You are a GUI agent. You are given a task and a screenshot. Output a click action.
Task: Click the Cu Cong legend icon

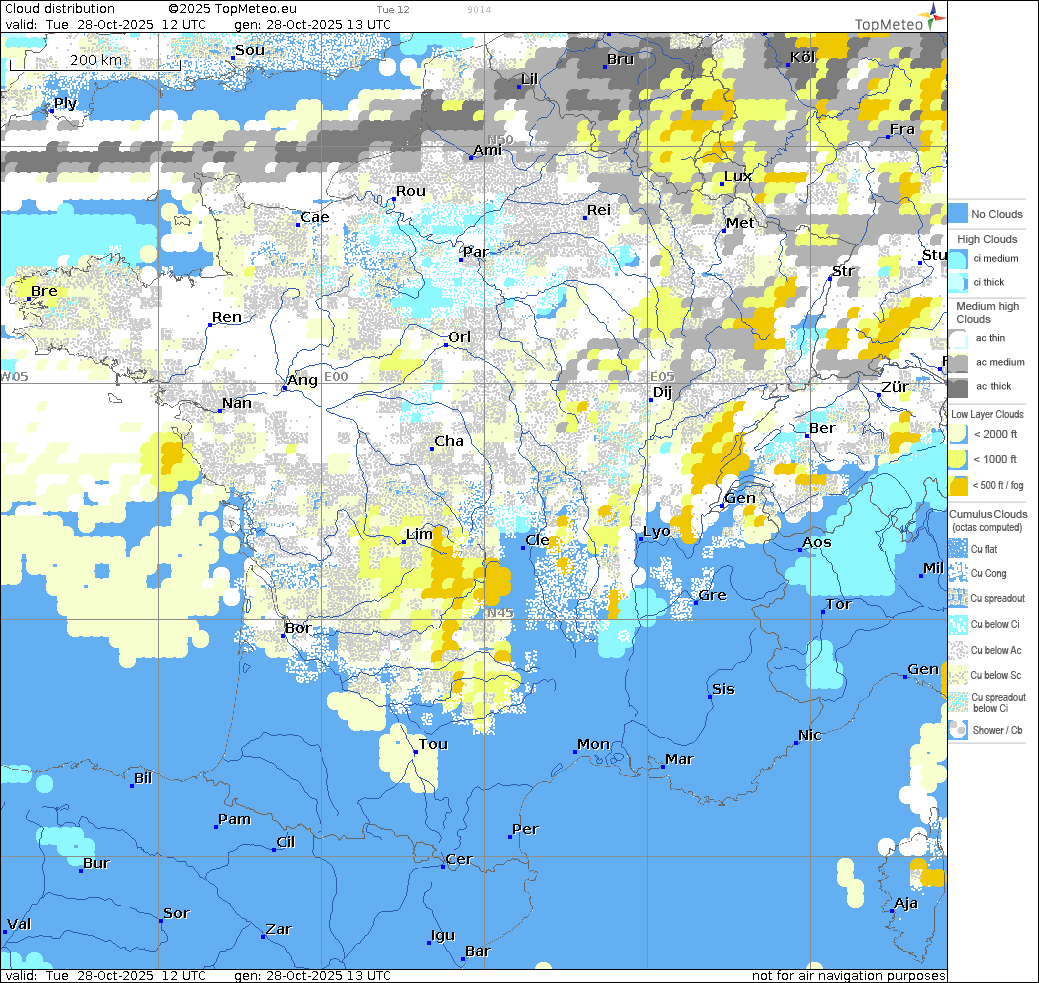pyautogui.click(x=957, y=574)
